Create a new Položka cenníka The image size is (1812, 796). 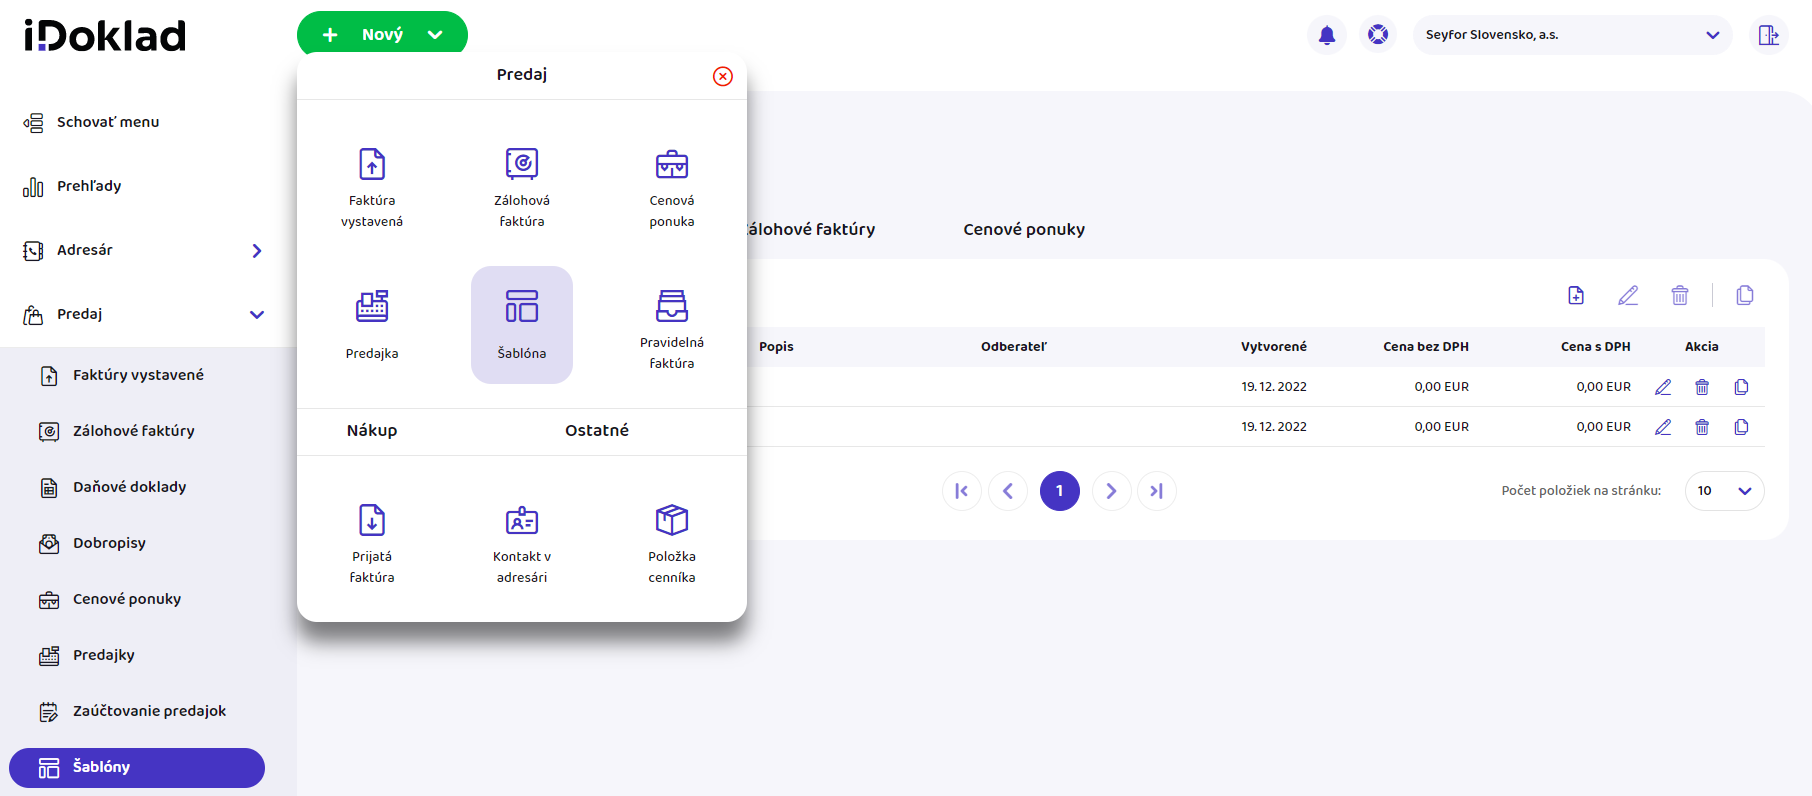coord(671,543)
